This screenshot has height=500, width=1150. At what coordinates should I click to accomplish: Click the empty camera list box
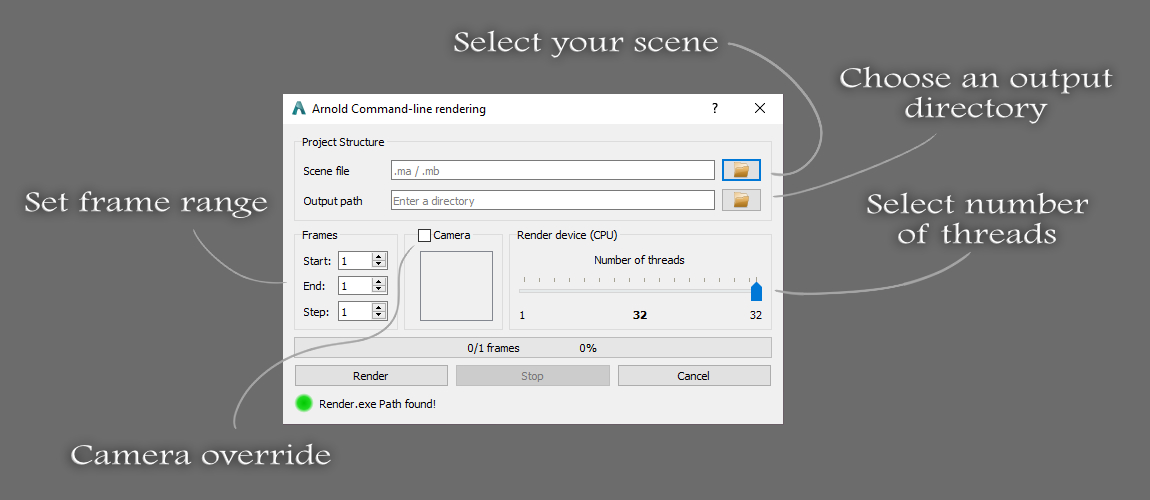(x=456, y=286)
